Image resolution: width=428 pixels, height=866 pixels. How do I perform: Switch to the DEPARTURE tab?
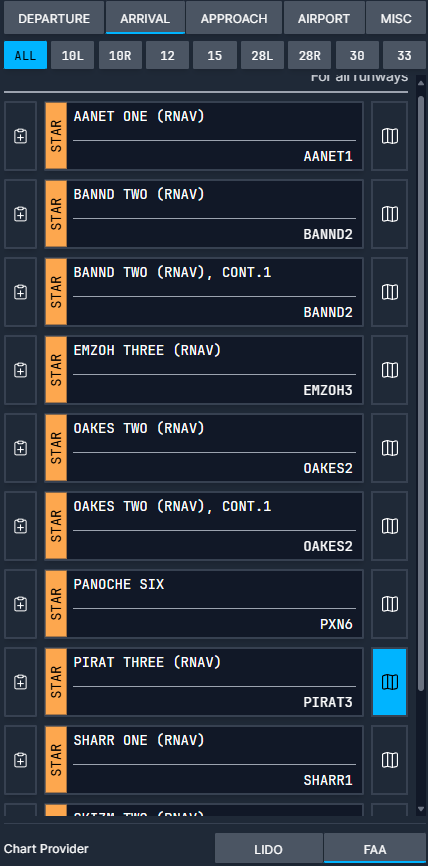click(x=54, y=18)
